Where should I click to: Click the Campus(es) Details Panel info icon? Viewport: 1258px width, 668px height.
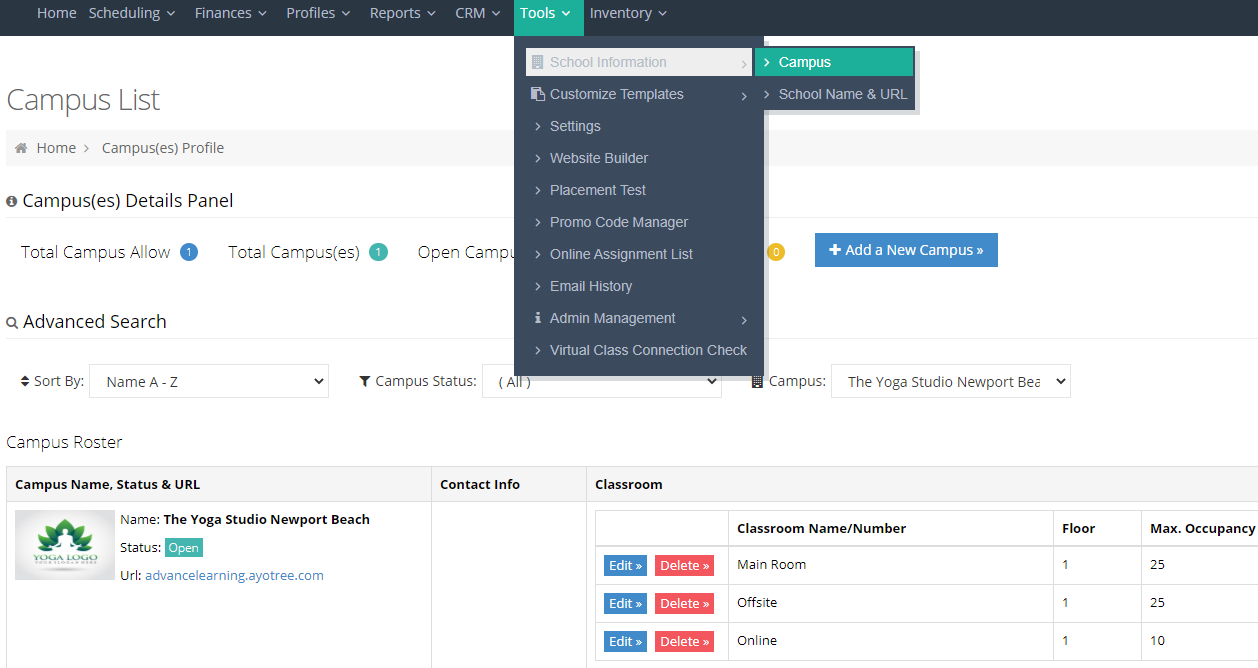(12, 201)
